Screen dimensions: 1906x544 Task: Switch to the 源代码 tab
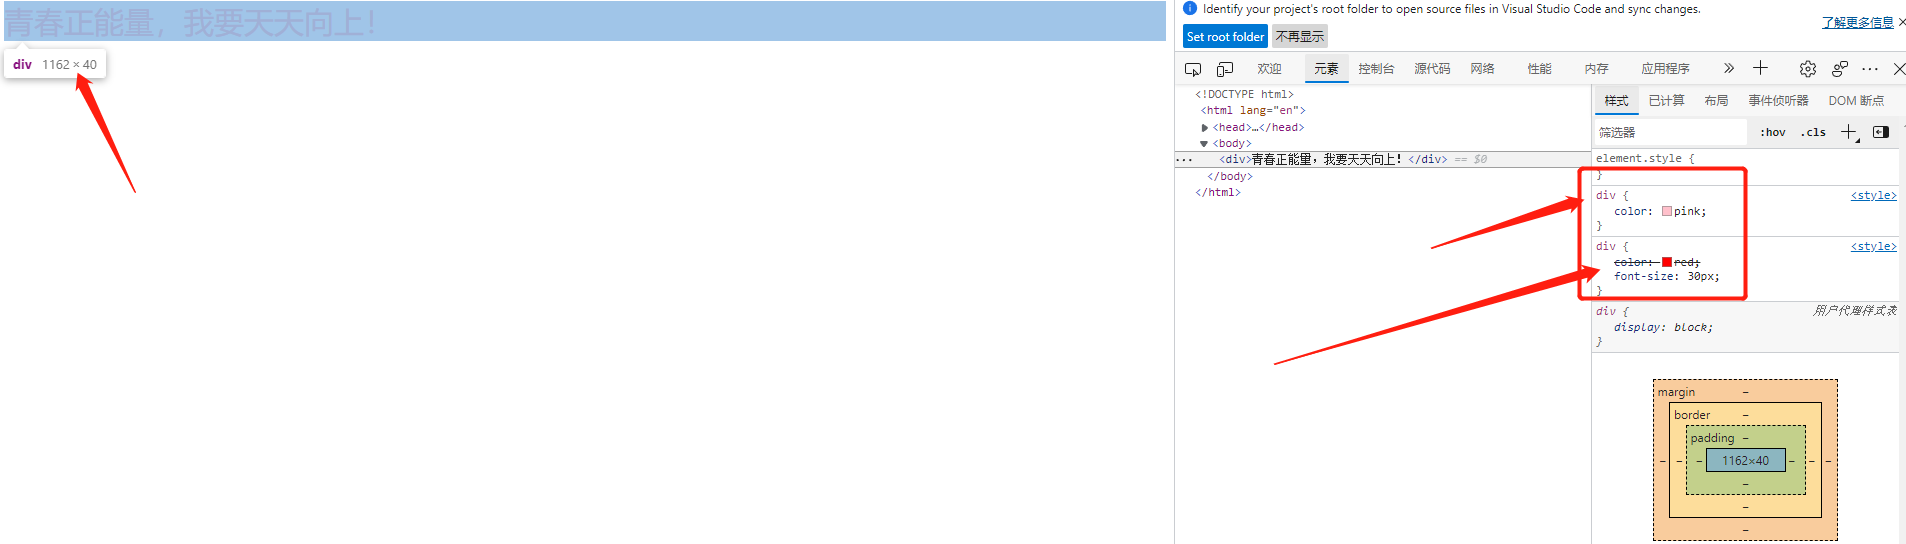pos(1432,69)
